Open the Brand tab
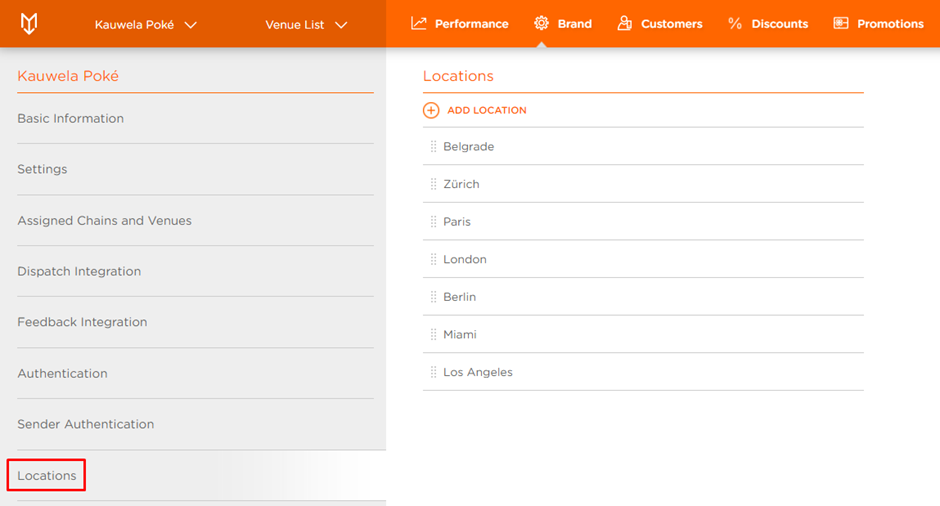940x506 pixels. [x=563, y=24]
